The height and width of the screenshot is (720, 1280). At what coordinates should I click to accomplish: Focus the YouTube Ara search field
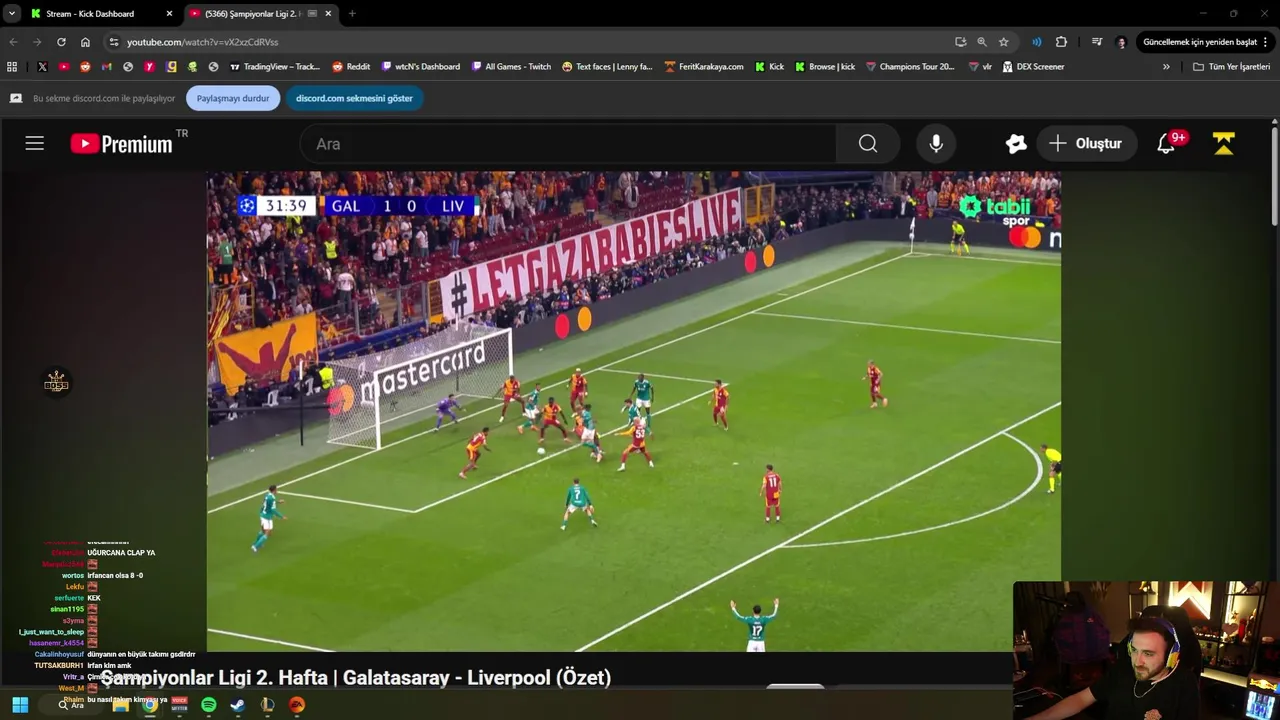click(568, 143)
